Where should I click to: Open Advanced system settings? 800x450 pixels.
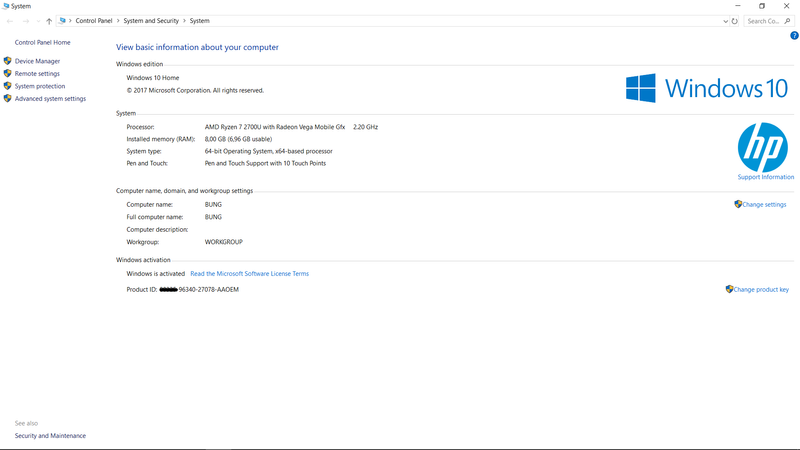50,99
